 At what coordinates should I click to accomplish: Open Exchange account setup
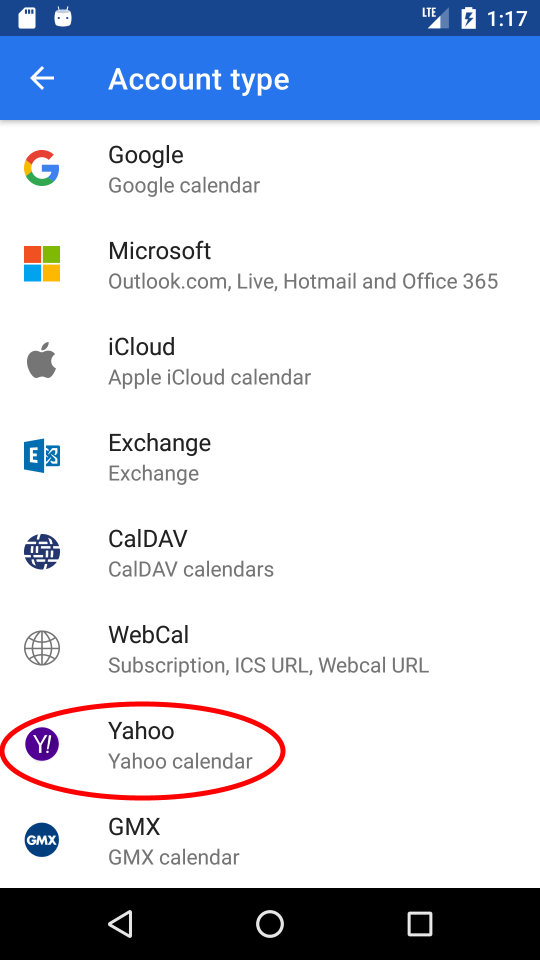[x=270, y=456]
